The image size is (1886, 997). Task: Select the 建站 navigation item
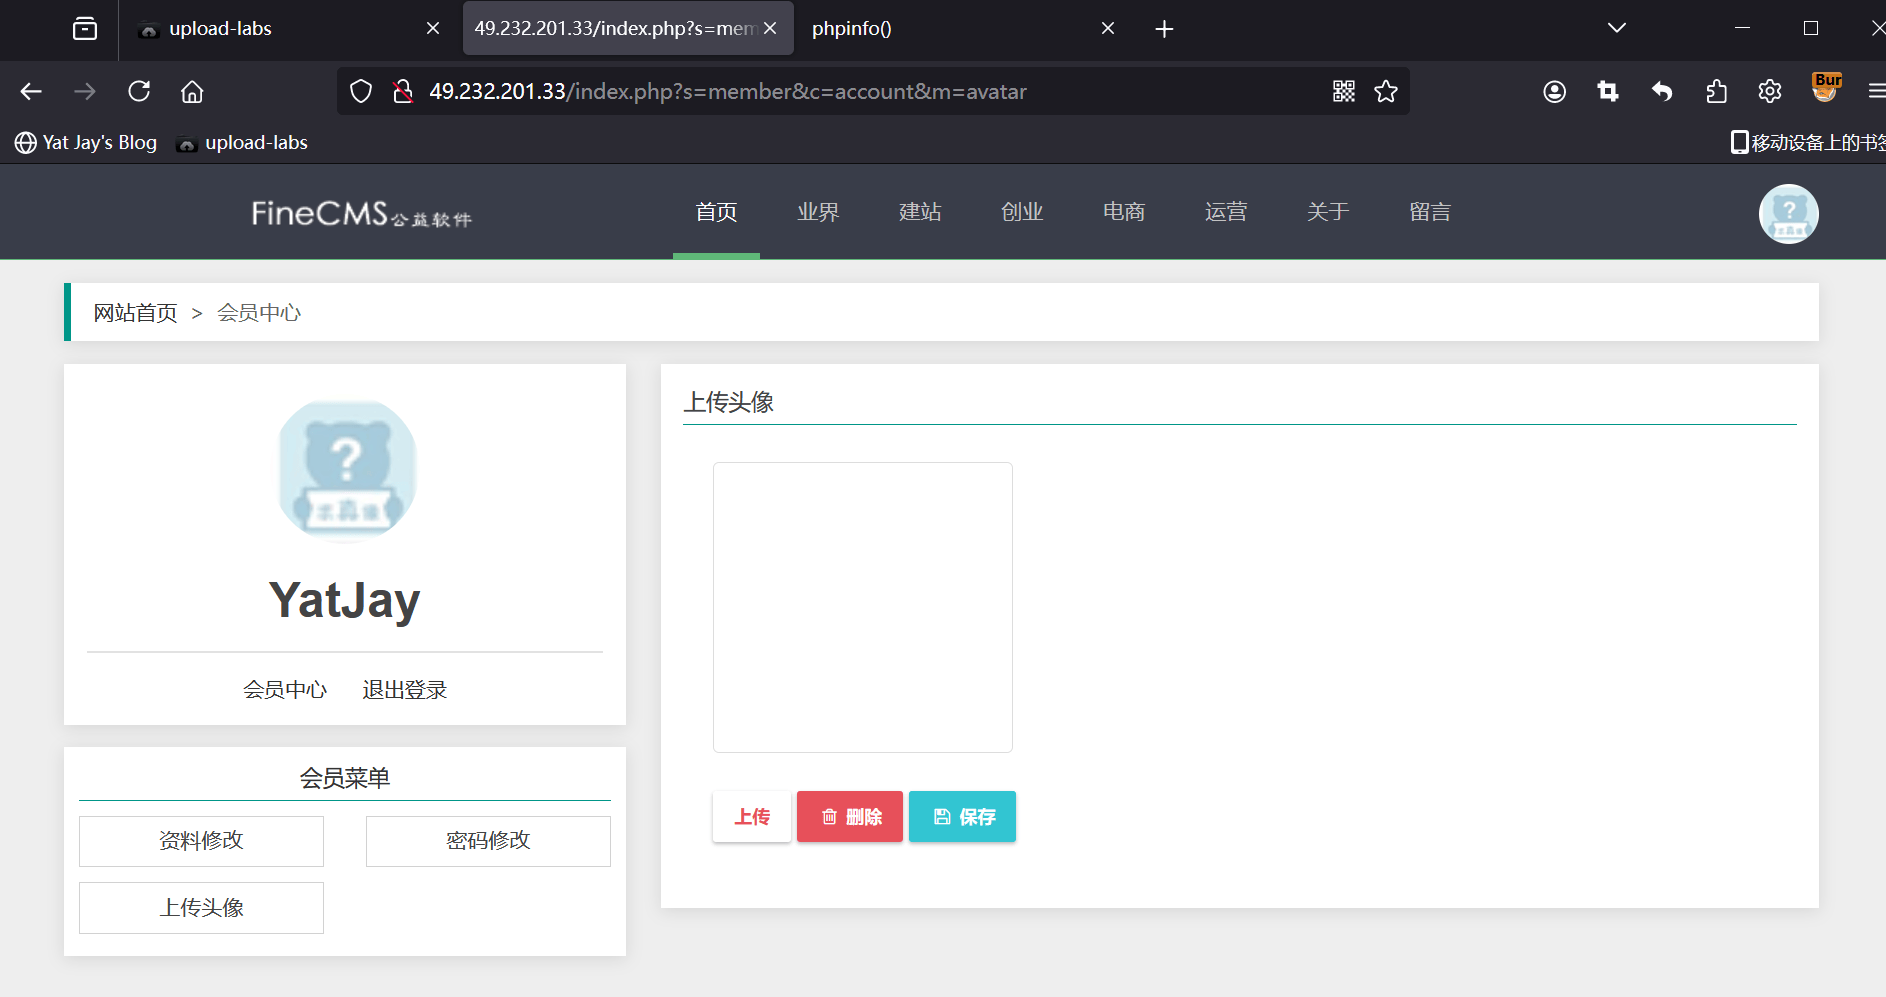920,212
